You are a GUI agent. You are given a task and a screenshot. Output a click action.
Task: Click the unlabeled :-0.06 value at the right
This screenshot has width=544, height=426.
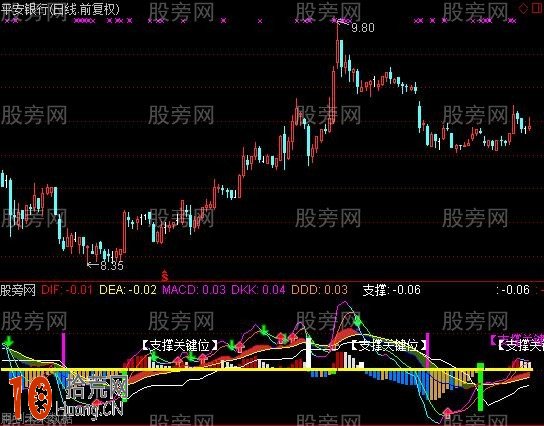tap(513, 290)
